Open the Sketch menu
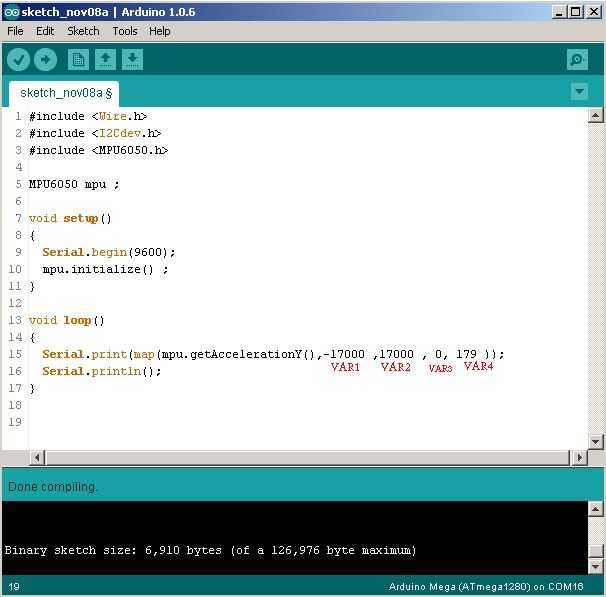 click(x=83, y=31)
